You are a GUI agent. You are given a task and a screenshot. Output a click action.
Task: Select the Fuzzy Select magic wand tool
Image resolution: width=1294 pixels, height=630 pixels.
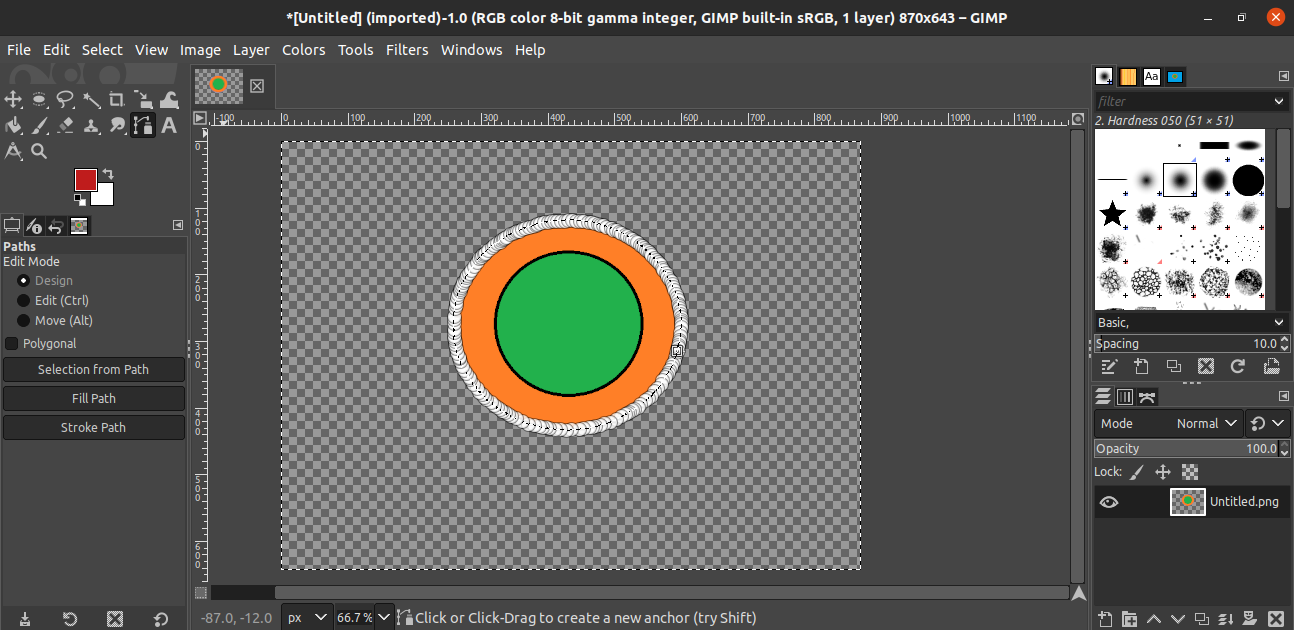click(91, 99)
